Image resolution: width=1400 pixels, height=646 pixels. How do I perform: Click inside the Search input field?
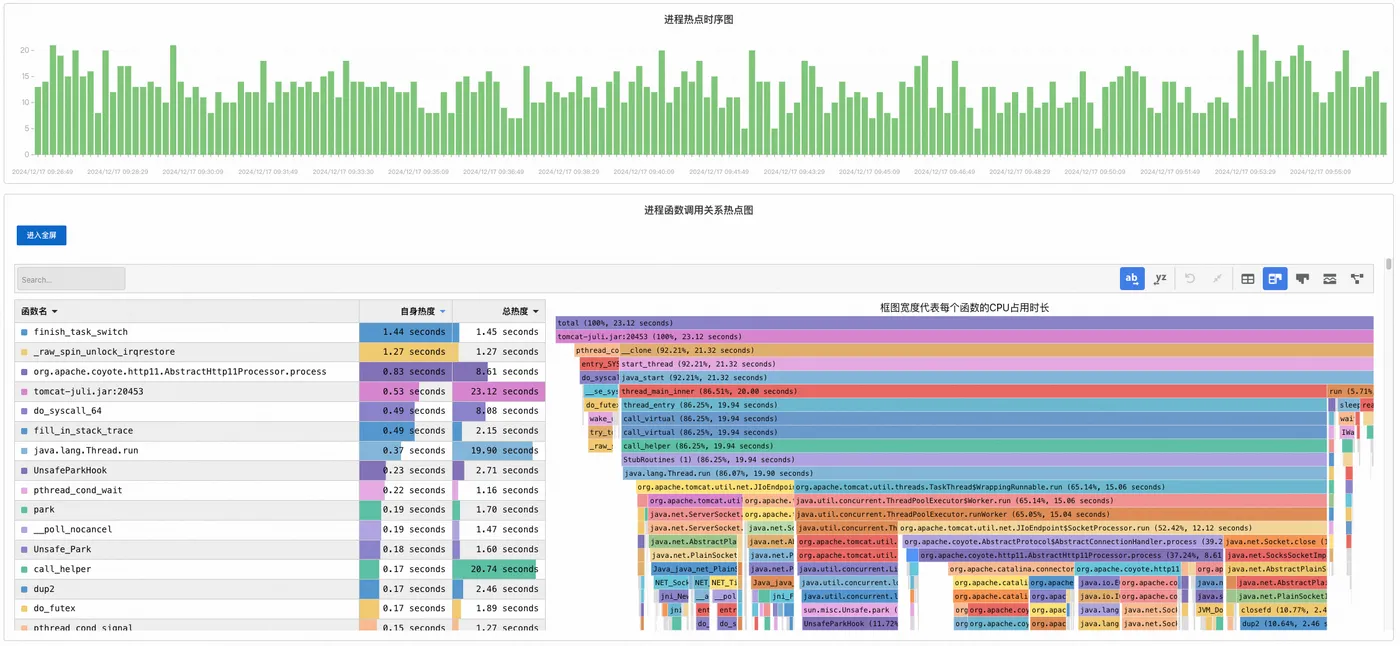[70, 279]
